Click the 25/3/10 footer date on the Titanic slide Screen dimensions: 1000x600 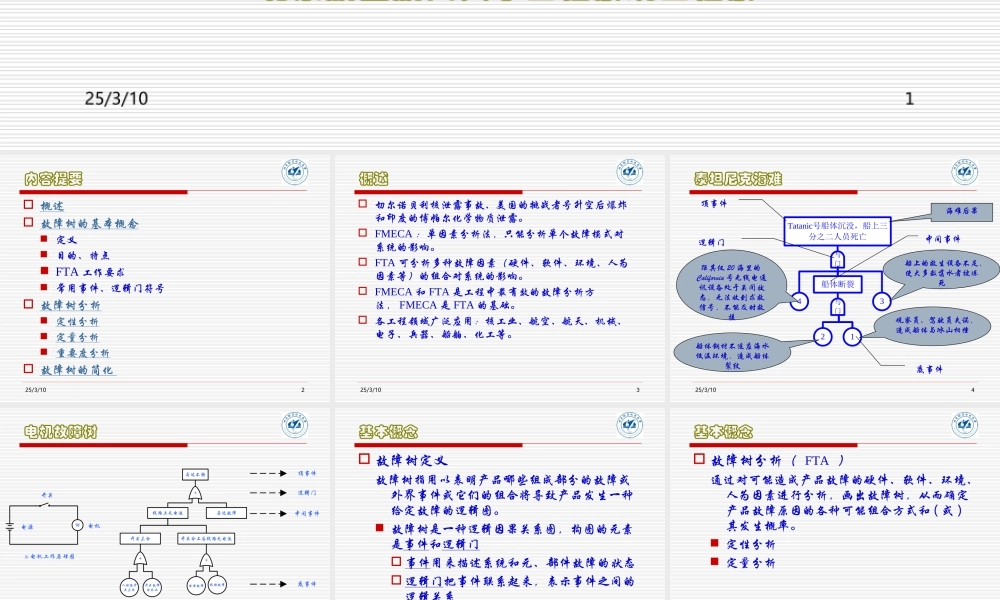pos(705,390)
